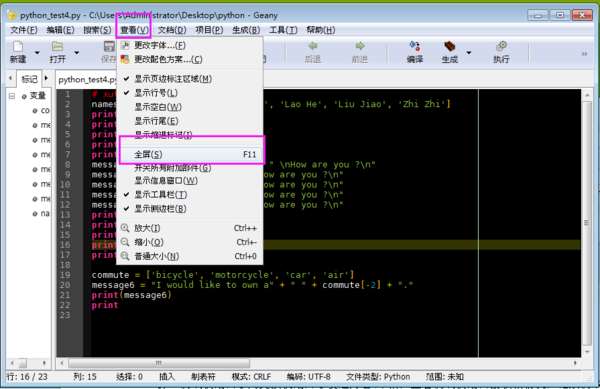Click the 前进 (Forward) green arrow icon
600x389 pixels.
(x=359, y=46)
